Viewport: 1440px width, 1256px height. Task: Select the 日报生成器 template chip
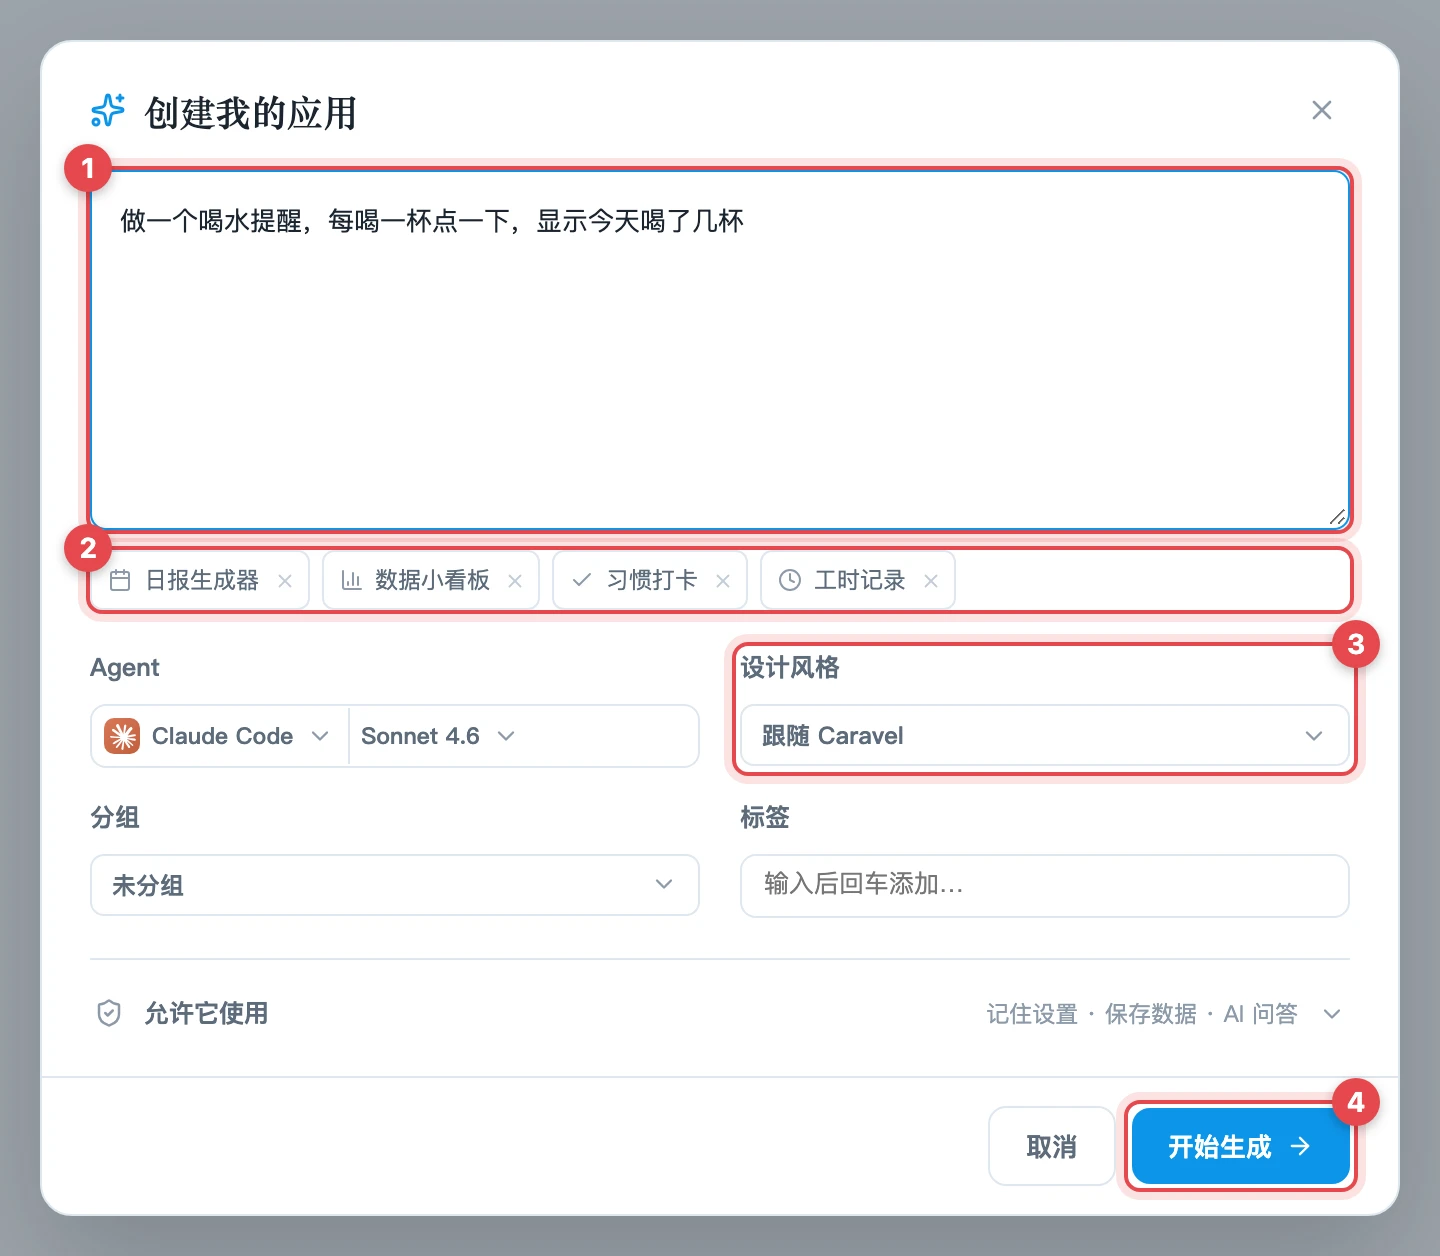pyautogui.click(x=201, y=580)
